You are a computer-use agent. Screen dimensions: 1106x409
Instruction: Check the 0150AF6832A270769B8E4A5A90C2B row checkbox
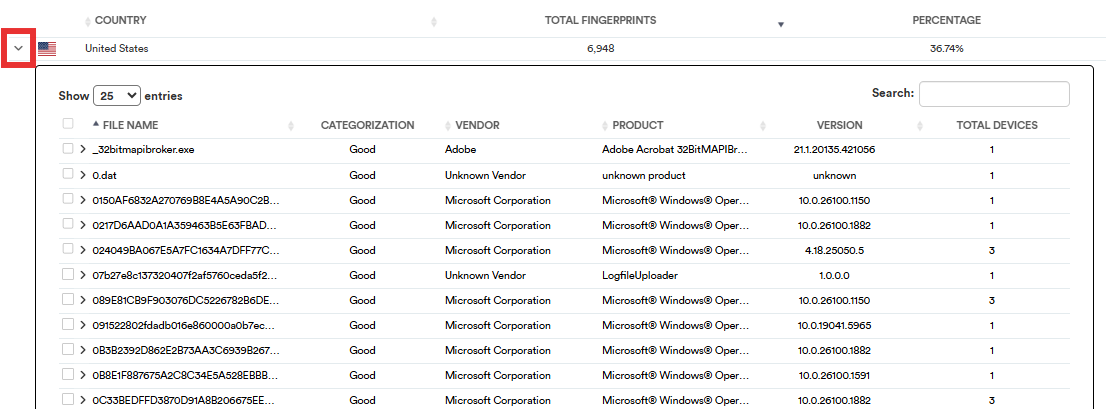68,199
